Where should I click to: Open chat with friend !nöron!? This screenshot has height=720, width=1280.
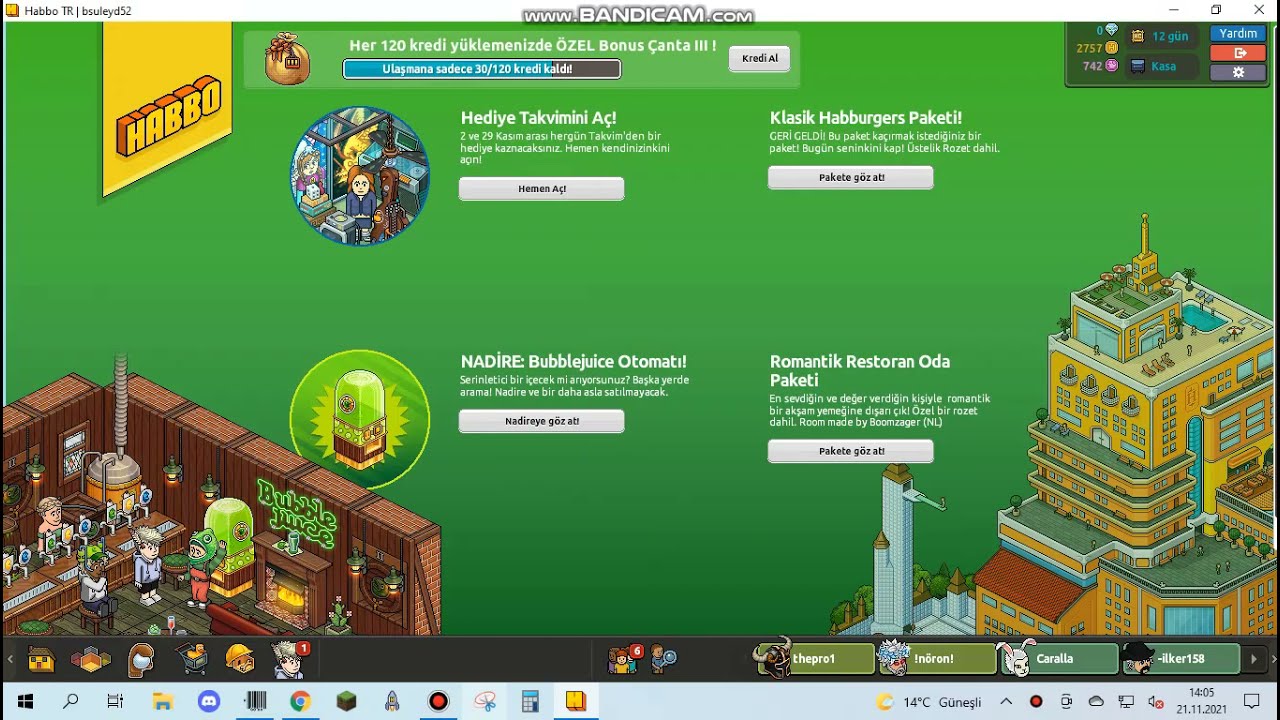point(936,659)
